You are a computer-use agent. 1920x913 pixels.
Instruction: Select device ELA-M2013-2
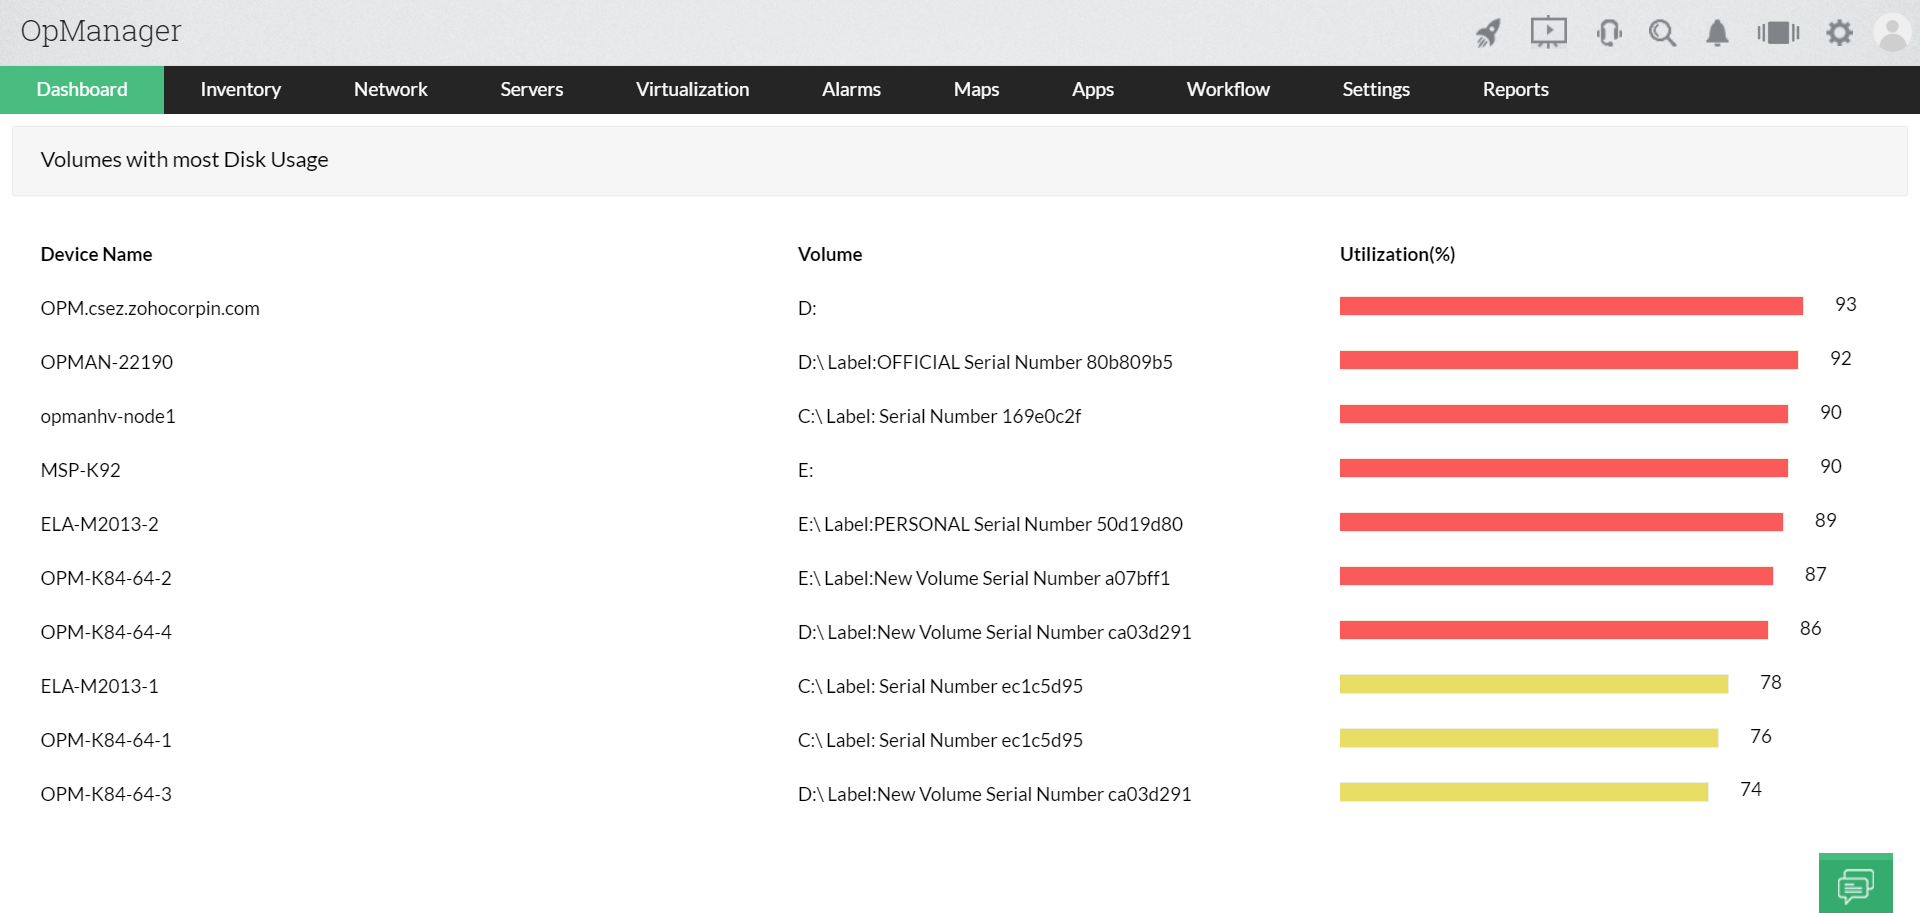[99, 525]
